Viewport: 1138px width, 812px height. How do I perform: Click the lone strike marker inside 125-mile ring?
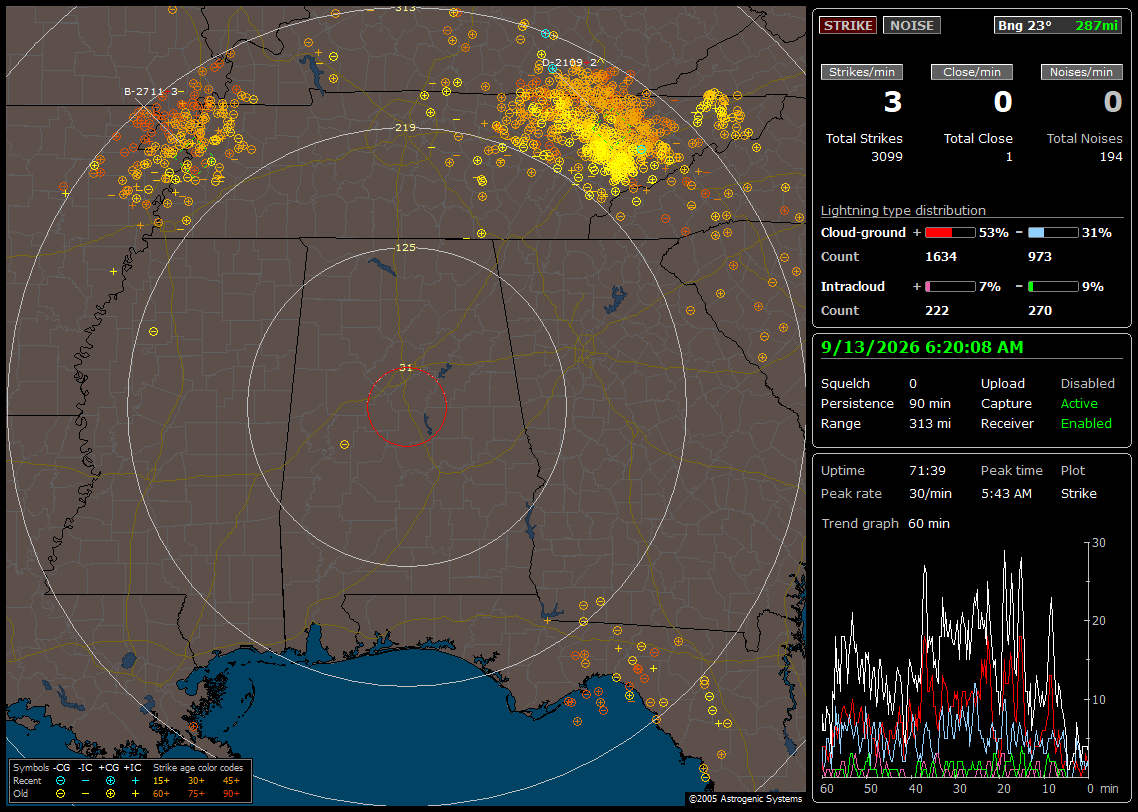(x=344, y=444)
